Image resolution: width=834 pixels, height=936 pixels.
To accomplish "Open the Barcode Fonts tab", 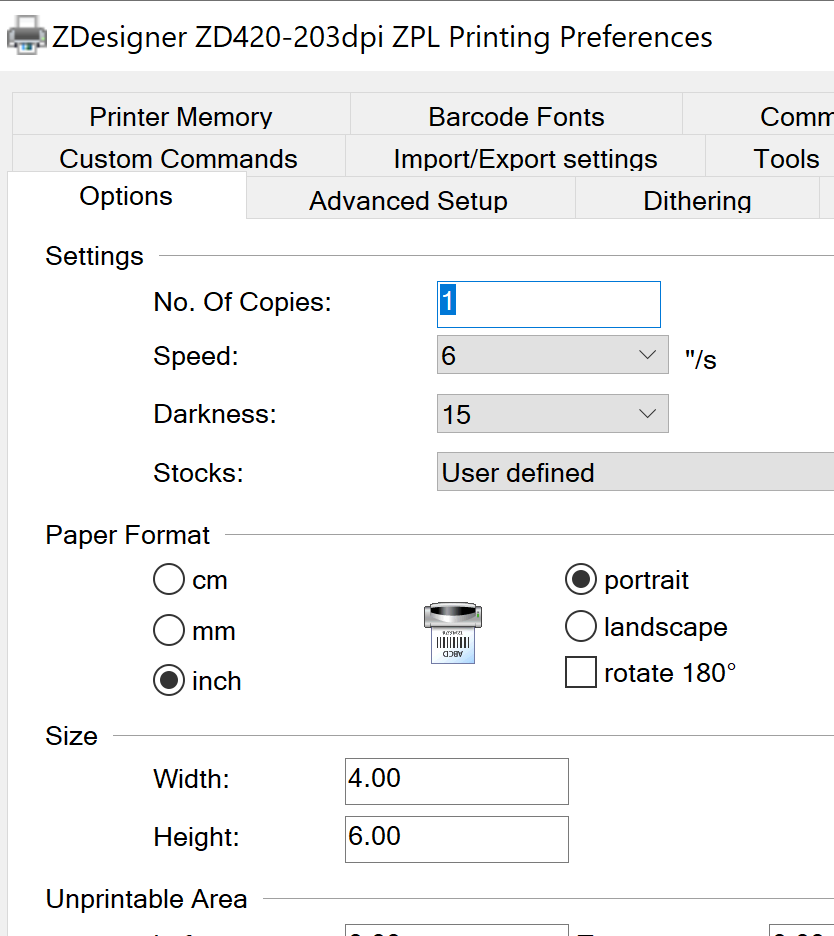I will click(x=516, y=116).
